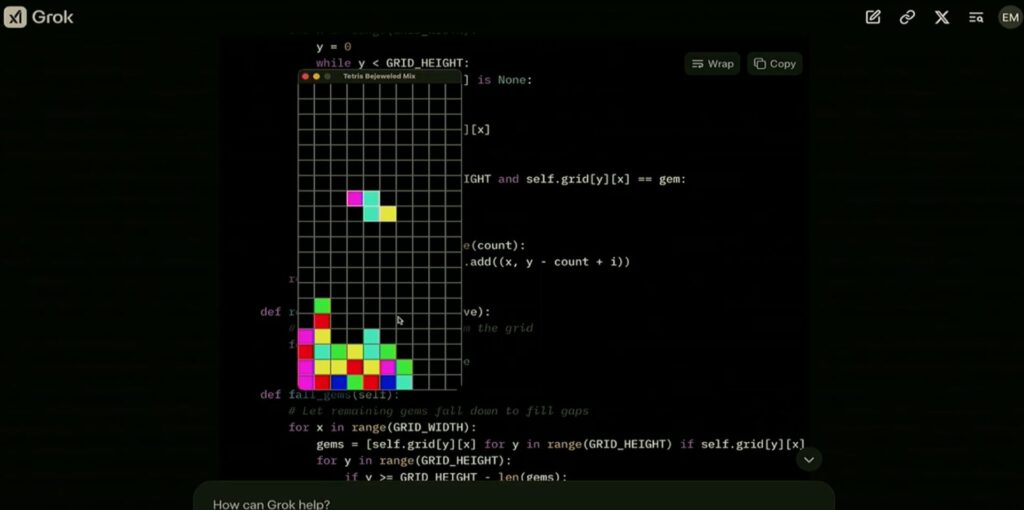Viewport: 1024px width, 510px height.
Task: Minimize the game window with yellow dot
Action: pyautogui.click(x=316, y=76)
